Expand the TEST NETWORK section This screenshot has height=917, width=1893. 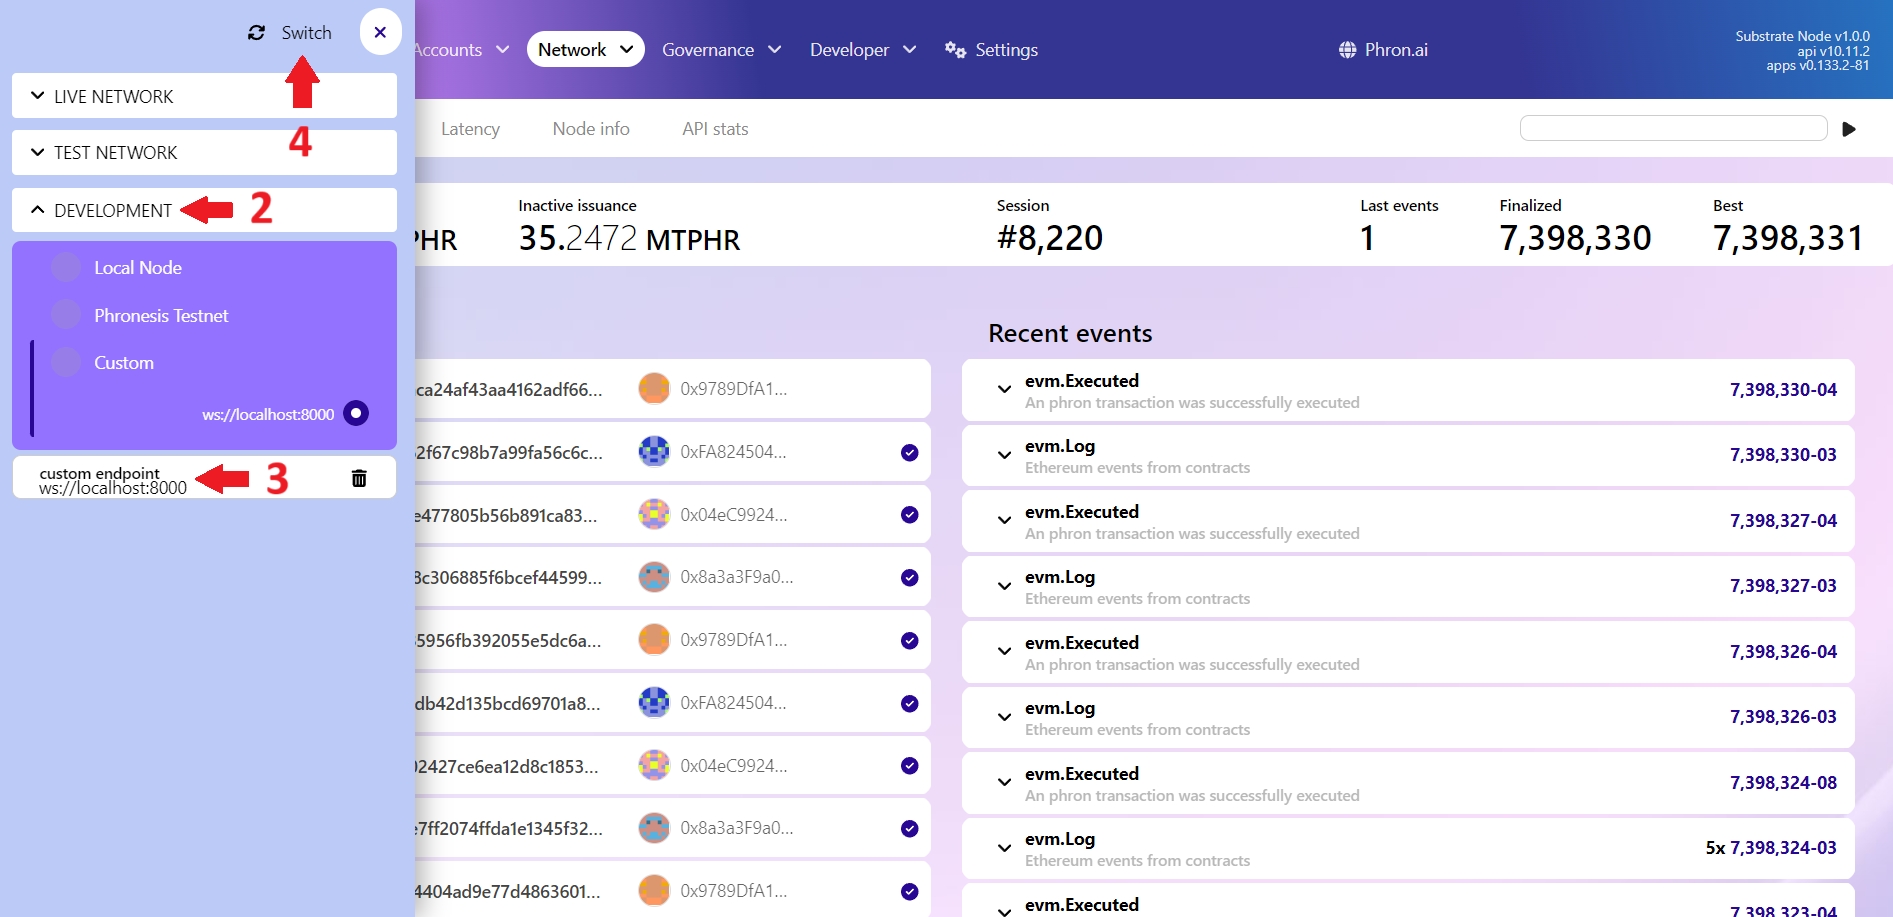click(x=115, y=152)
